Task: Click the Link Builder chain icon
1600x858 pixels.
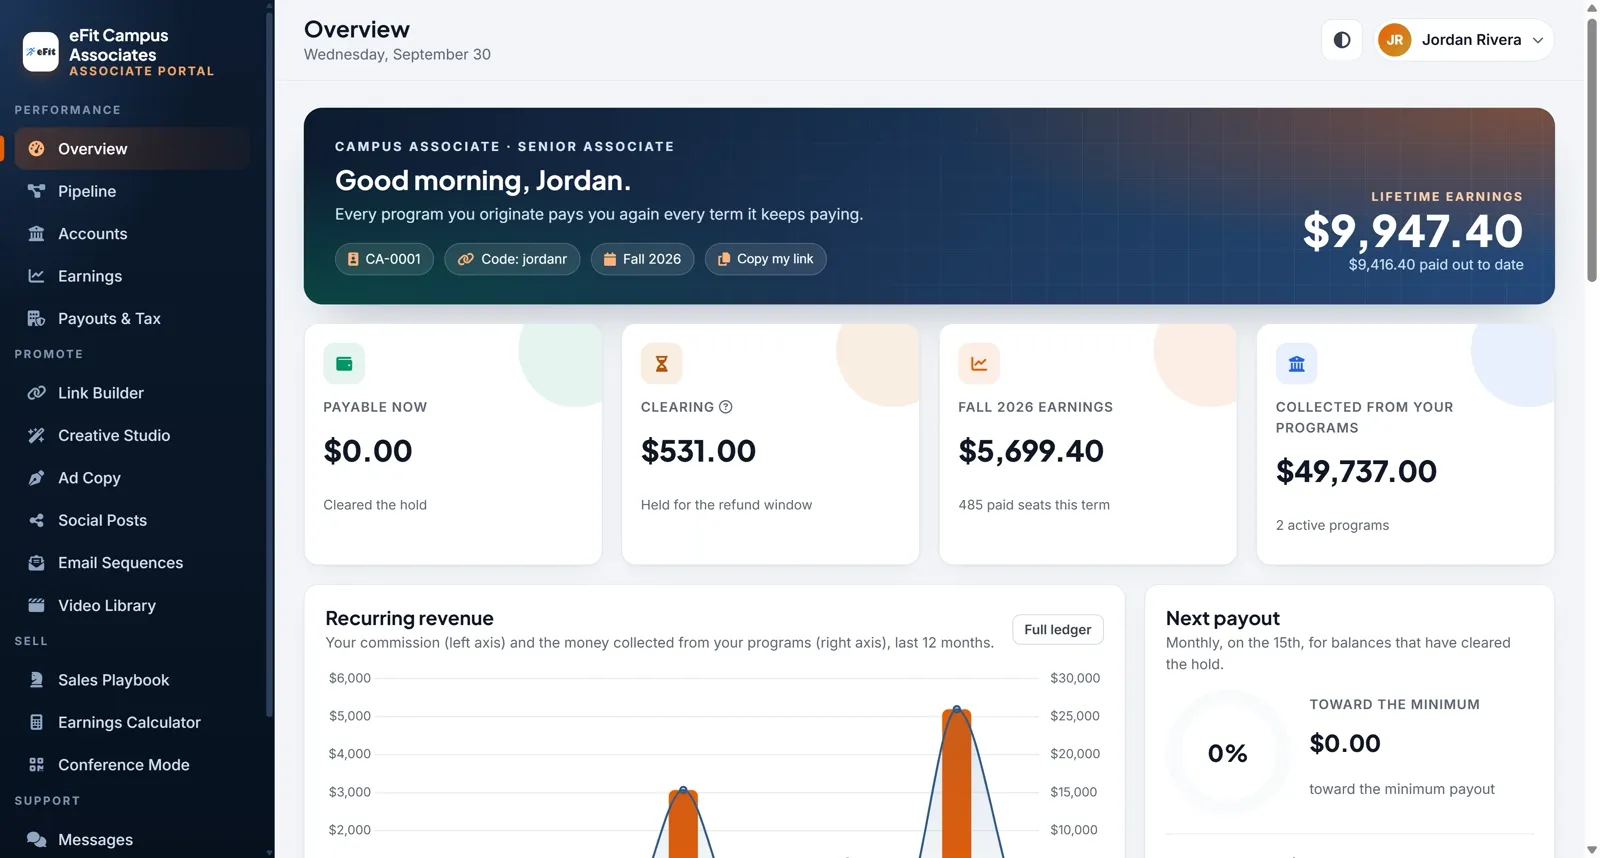Action: coord(36,393)
